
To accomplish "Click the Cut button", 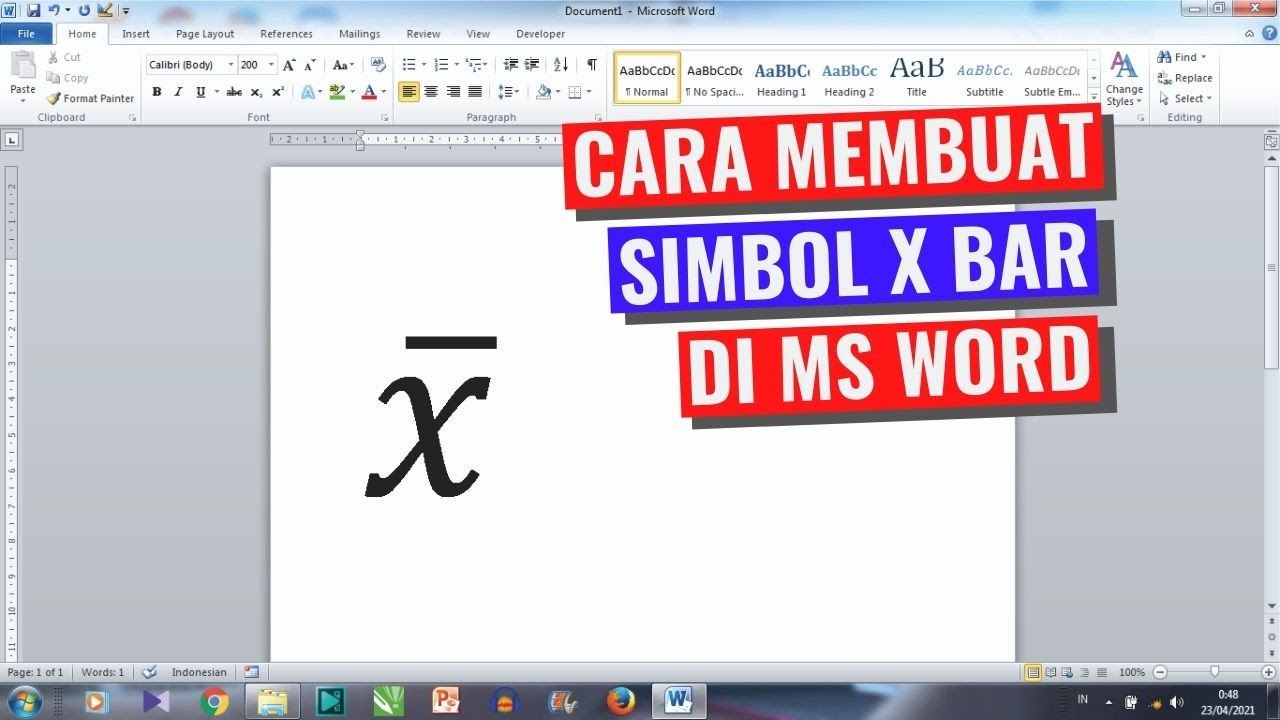I will pos(64,58).
